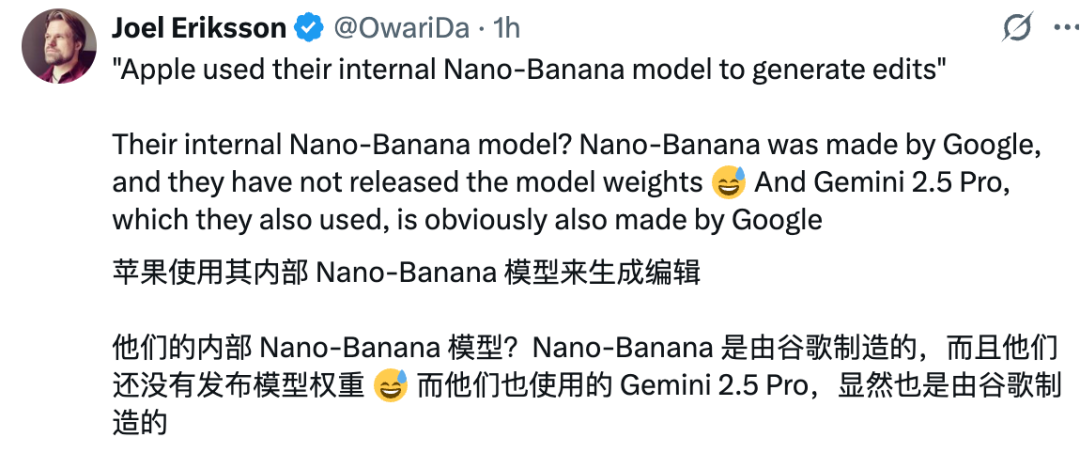
Task: Click the Joel Eriksson display name
Action: pyautogui.click(x=198, y=28)
